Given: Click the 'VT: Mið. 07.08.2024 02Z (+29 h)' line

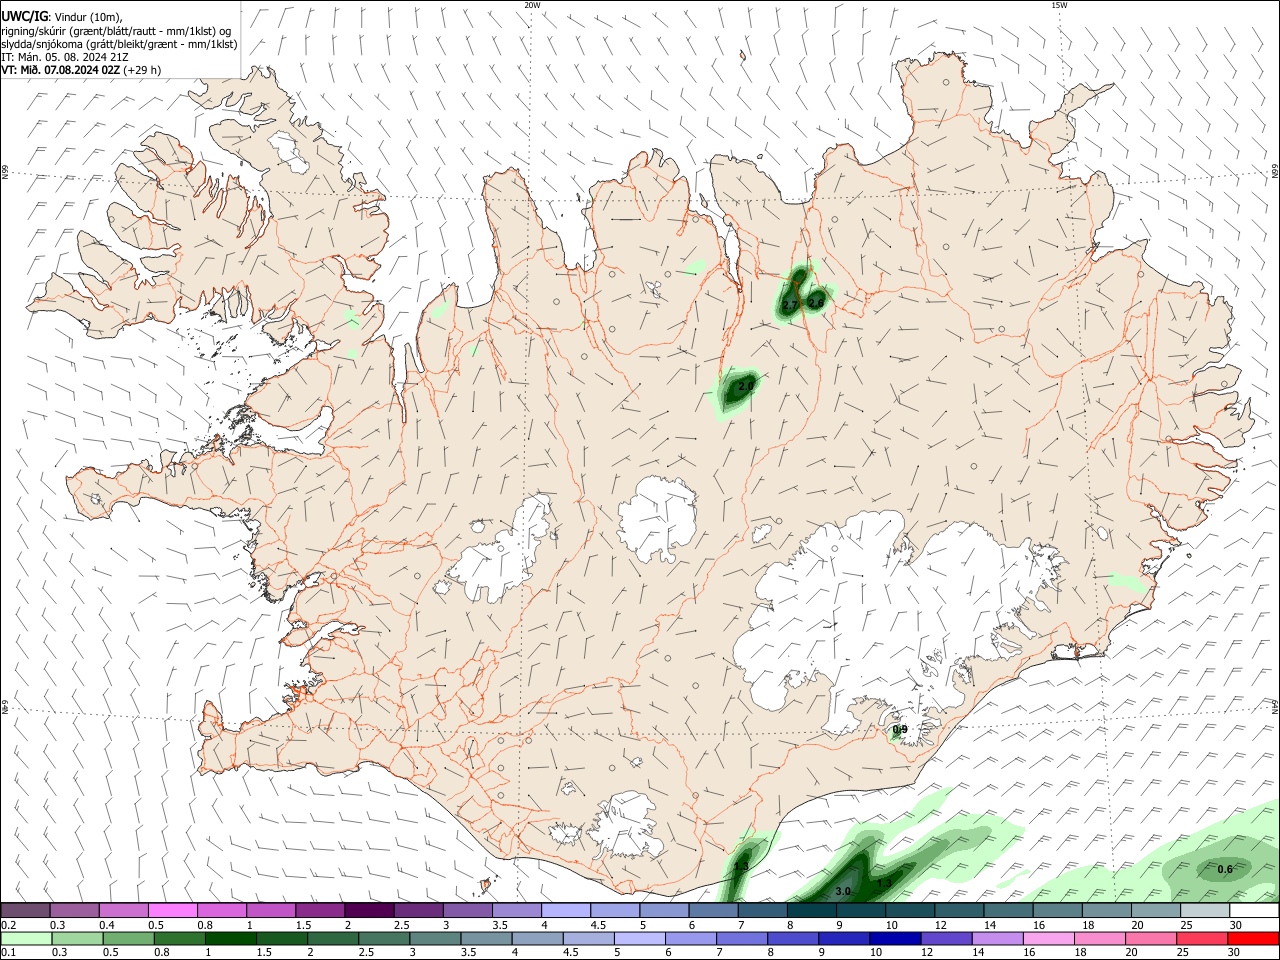Looking at the screenshot, I should [x=81, y=70].
